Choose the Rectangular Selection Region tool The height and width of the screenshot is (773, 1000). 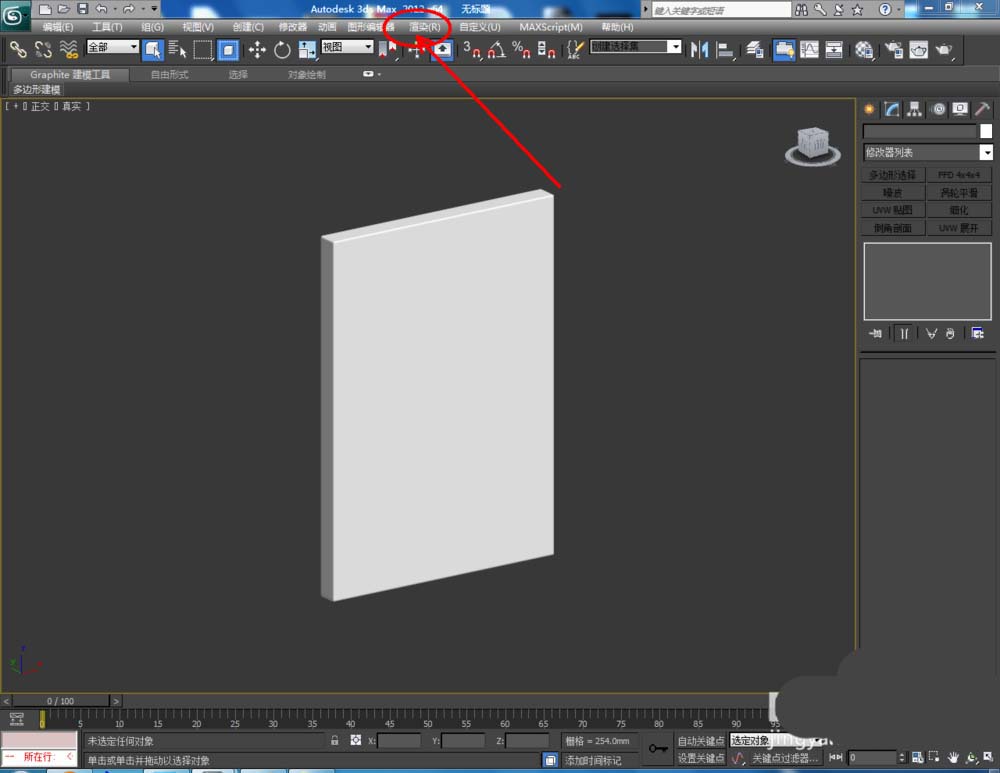coord(203,50)
